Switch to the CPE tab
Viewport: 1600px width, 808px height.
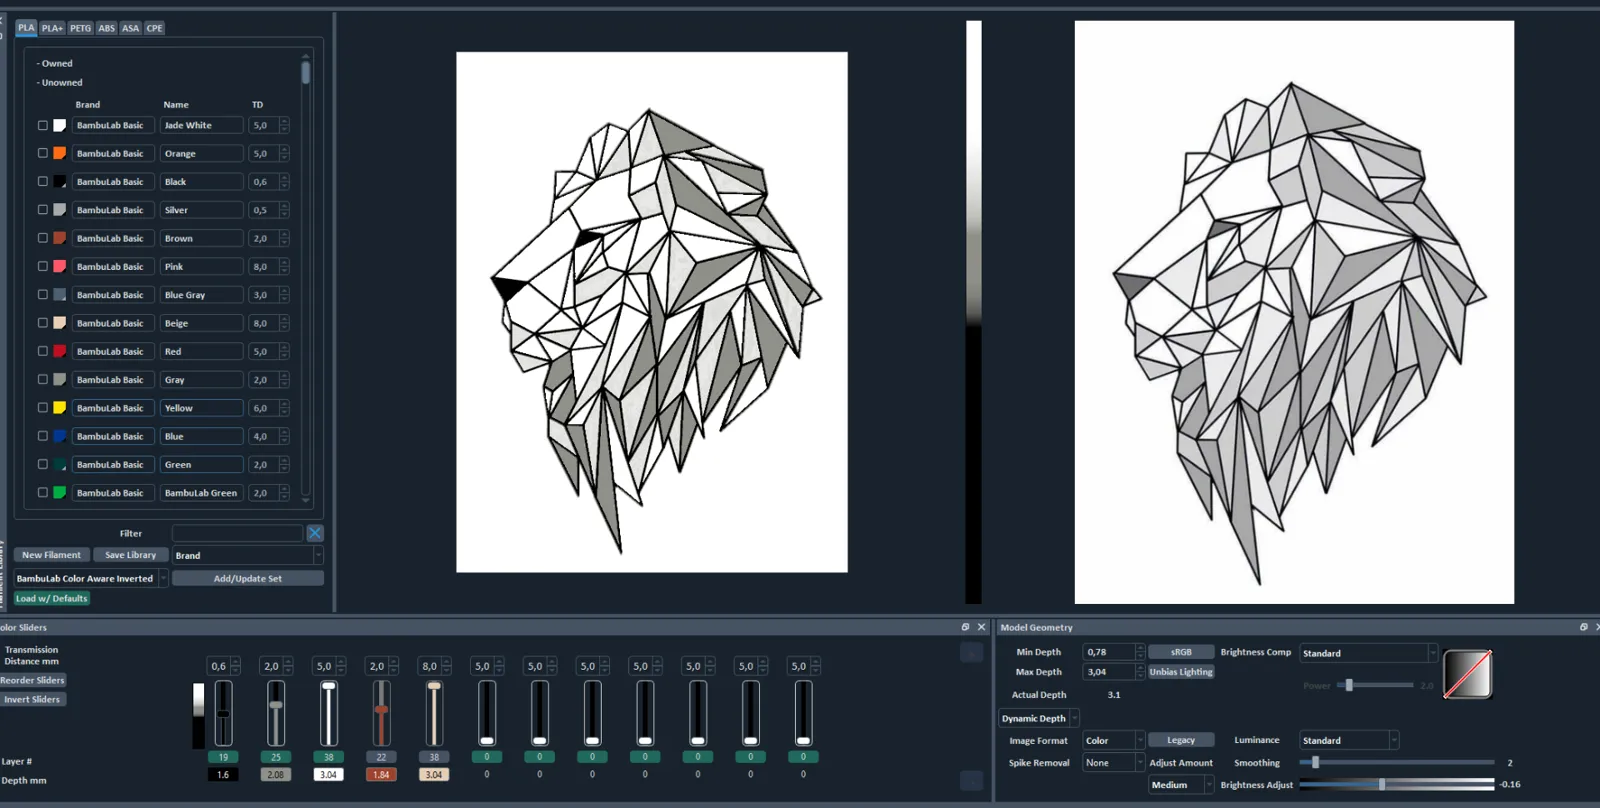[x=154, y=28]
